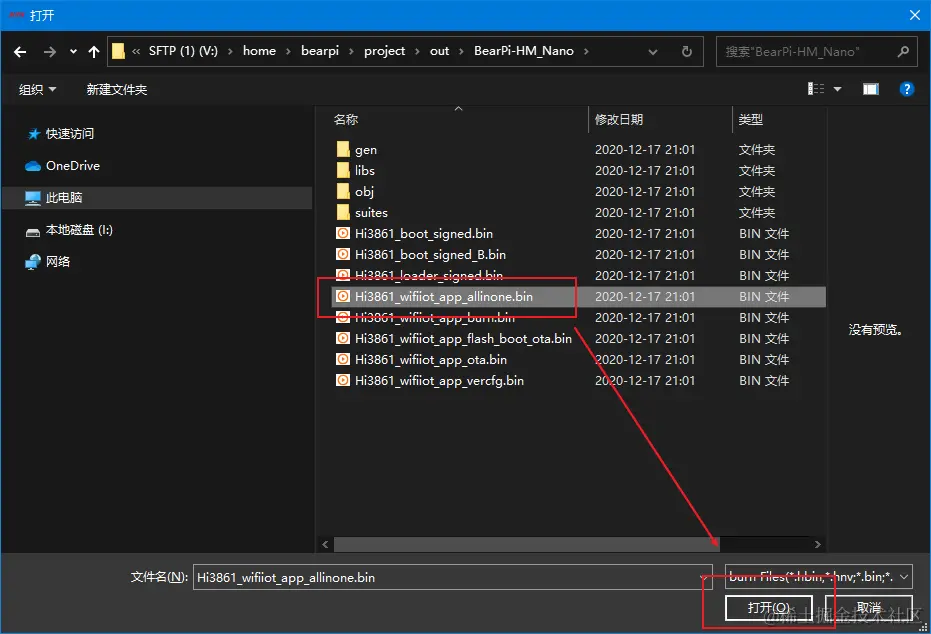
Task: Select 网络 in the navigation pane
Action: (x=58, y=261)
